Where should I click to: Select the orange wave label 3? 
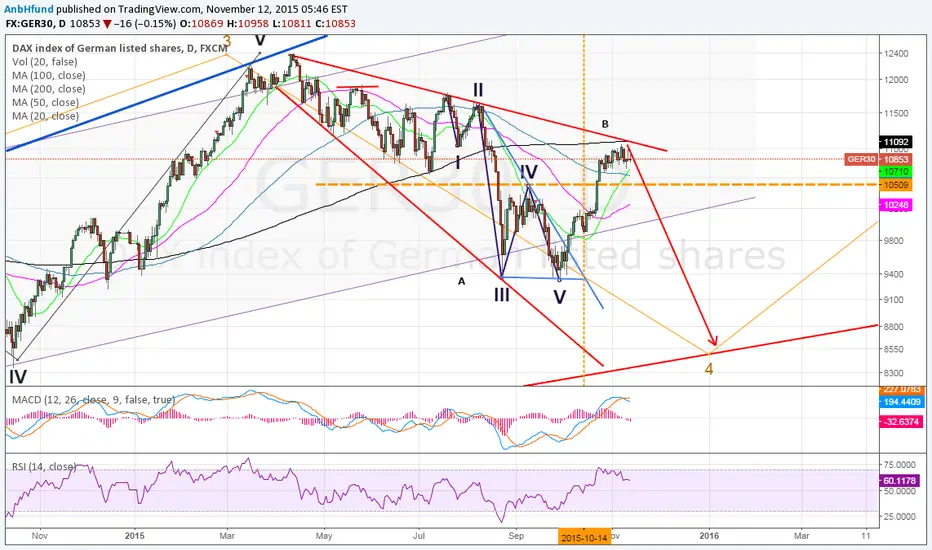[226, 43]
